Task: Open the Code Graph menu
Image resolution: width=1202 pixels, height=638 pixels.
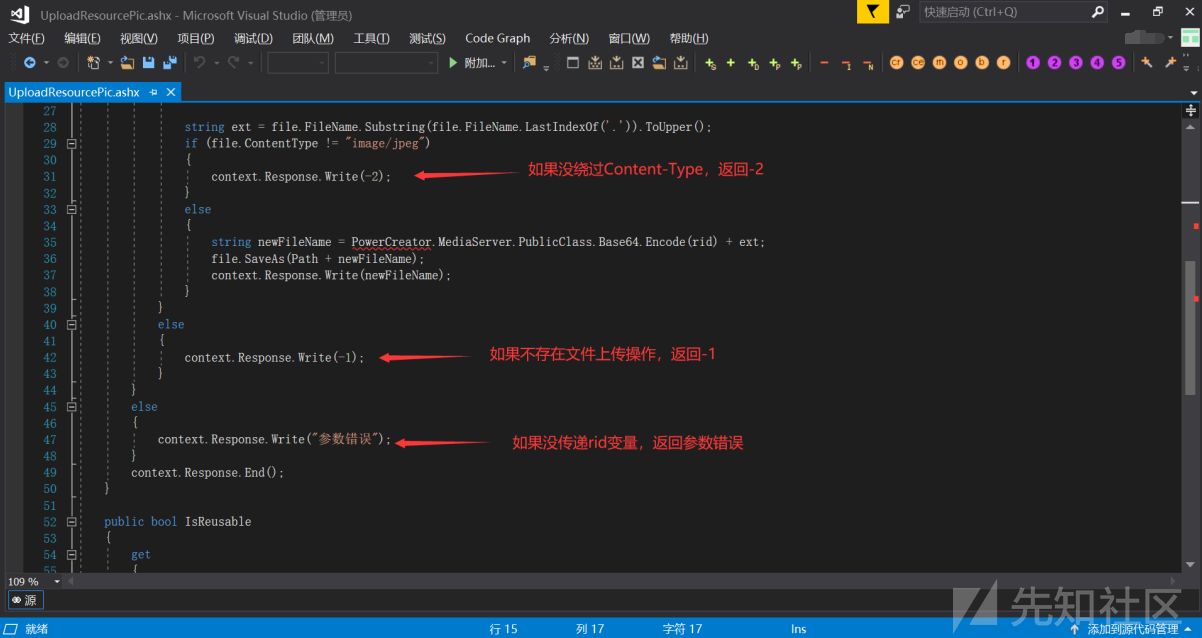Action: click(497, 38)
